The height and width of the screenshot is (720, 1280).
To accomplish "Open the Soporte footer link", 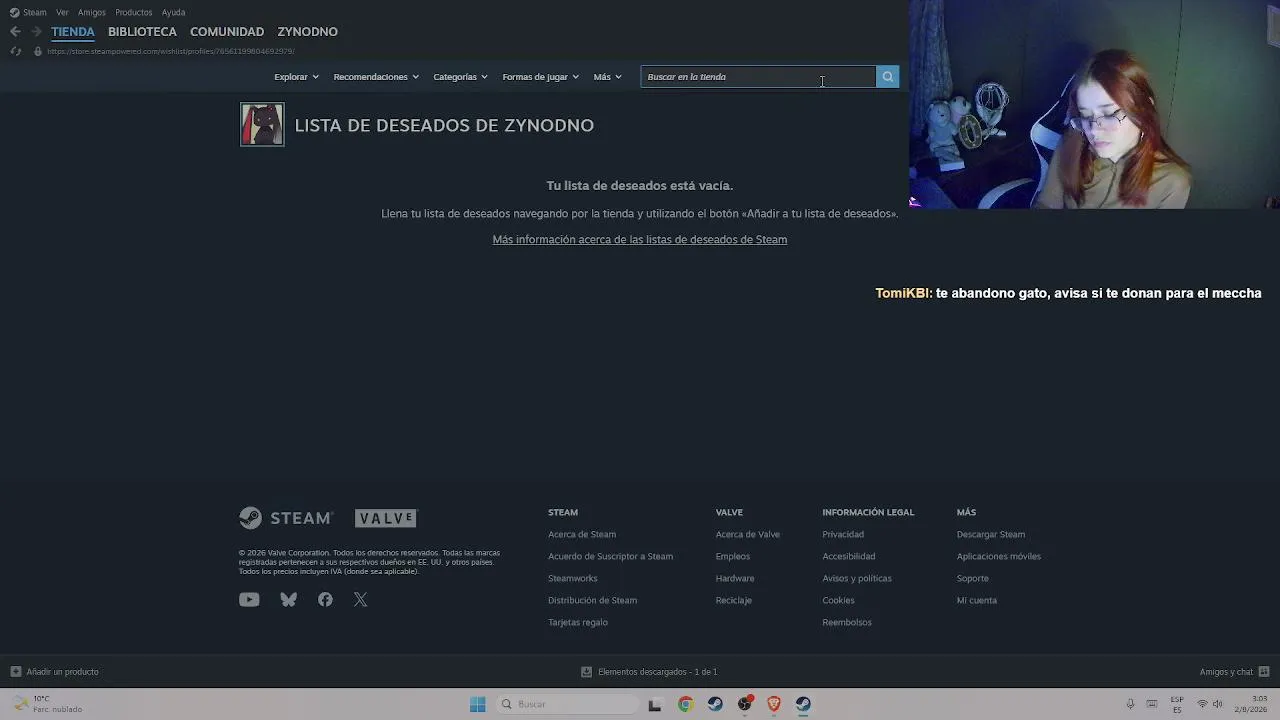I will tap(973, 578).
